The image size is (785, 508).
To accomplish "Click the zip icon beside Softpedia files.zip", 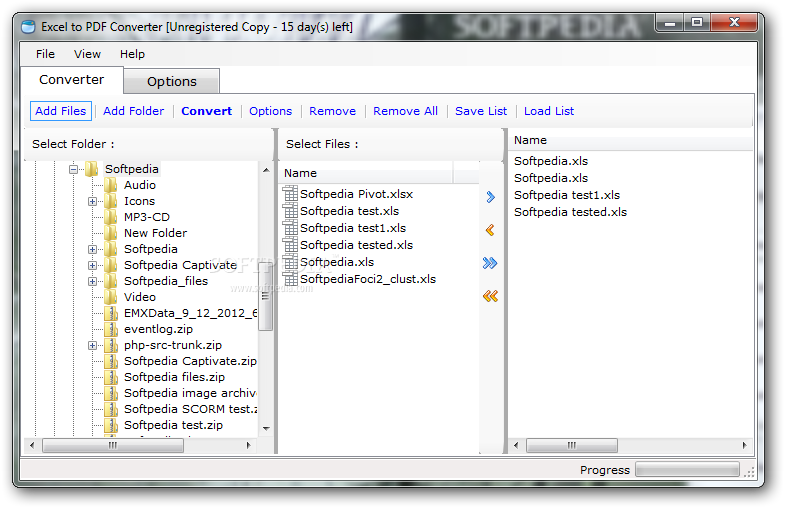I will [111, 377].
